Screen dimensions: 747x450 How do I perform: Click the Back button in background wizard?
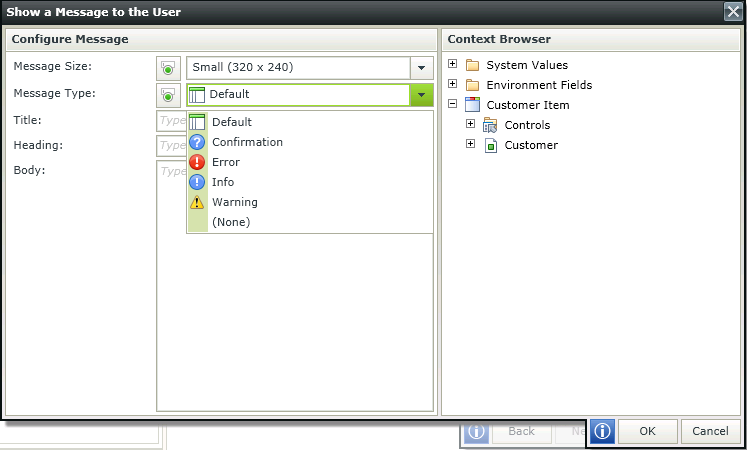pos(521,431)
